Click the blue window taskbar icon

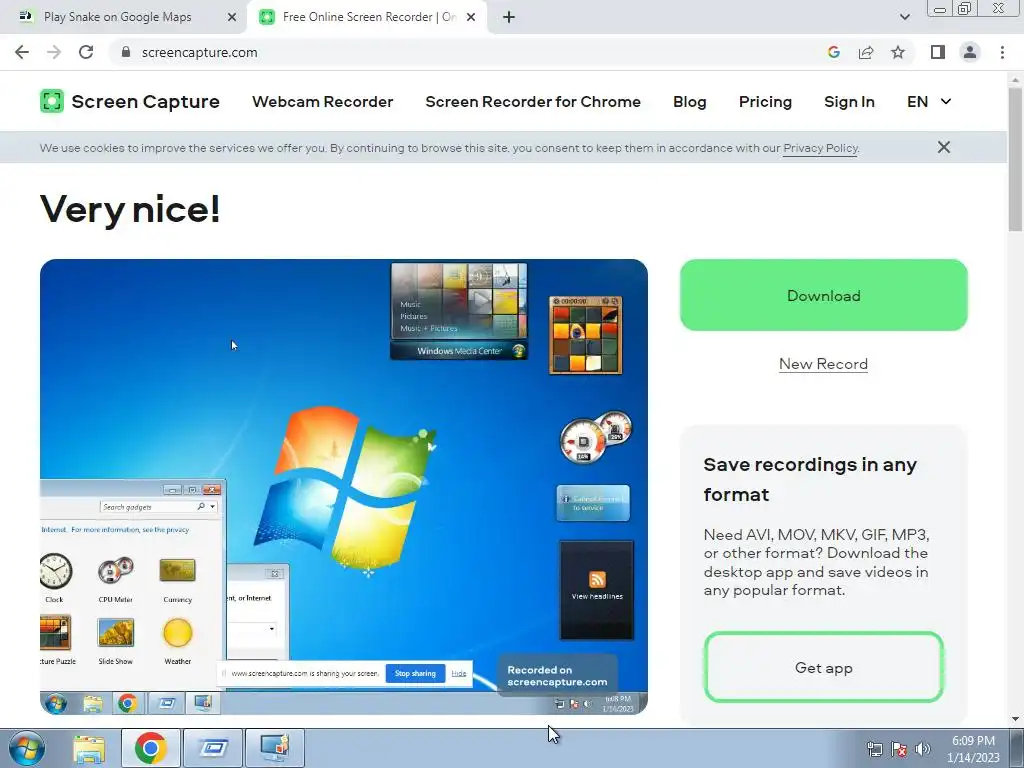213,748
